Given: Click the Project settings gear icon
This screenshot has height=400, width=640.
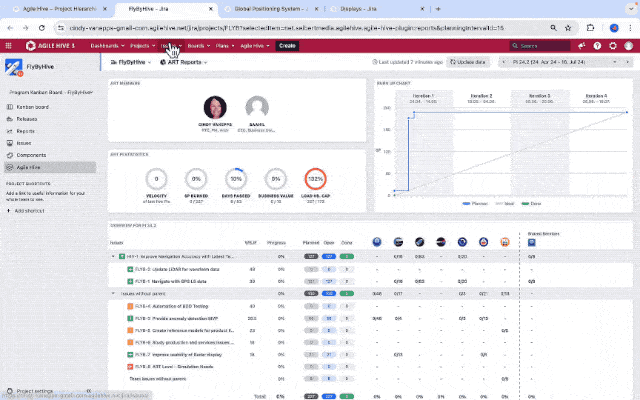Looking at the screenshot, I should [10, 391].
